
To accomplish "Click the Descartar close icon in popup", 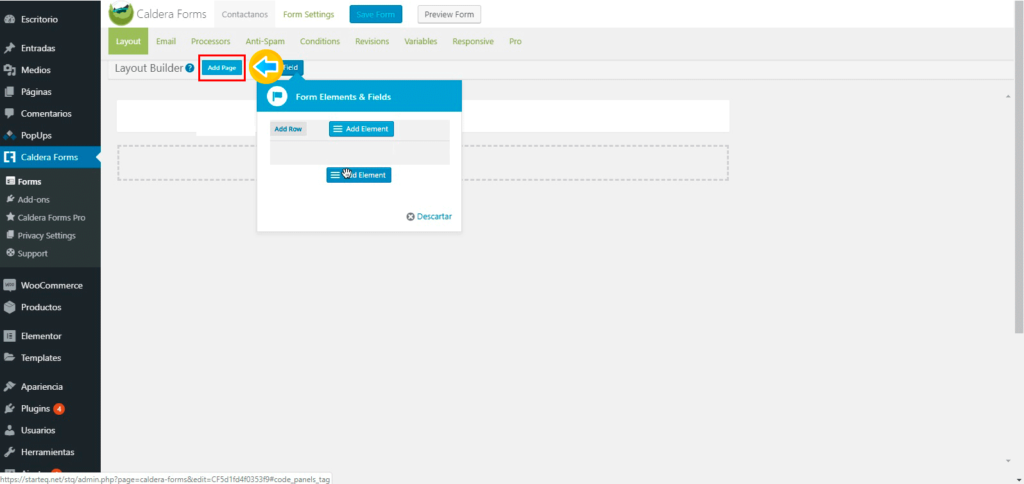I will pos(411,217).
